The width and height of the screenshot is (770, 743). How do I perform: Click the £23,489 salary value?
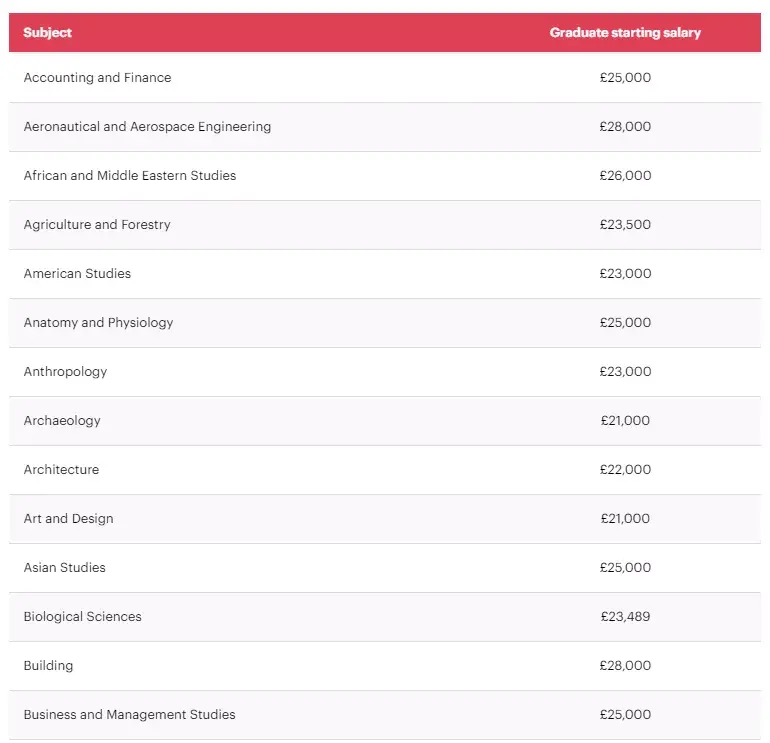pyautogui.click(x=625, y=617)
